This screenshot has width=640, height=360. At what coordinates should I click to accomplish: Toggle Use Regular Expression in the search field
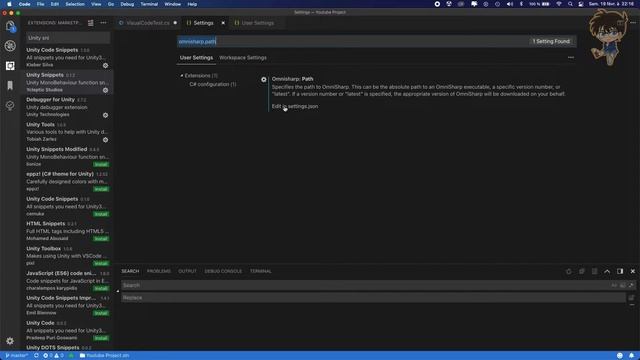click(631, 285)
